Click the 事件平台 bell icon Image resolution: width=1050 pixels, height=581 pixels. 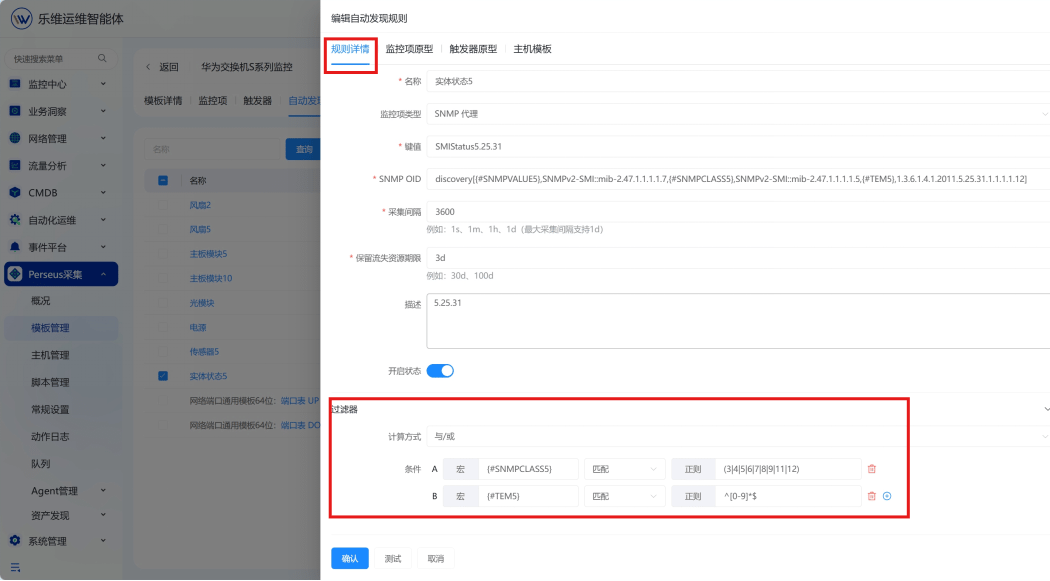coord(15,247)
